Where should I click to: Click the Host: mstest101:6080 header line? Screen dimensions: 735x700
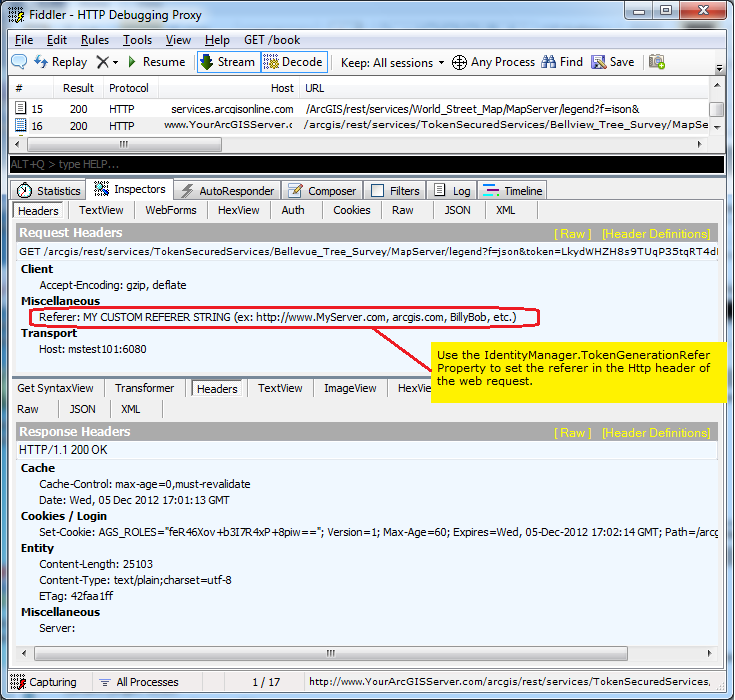93,349
